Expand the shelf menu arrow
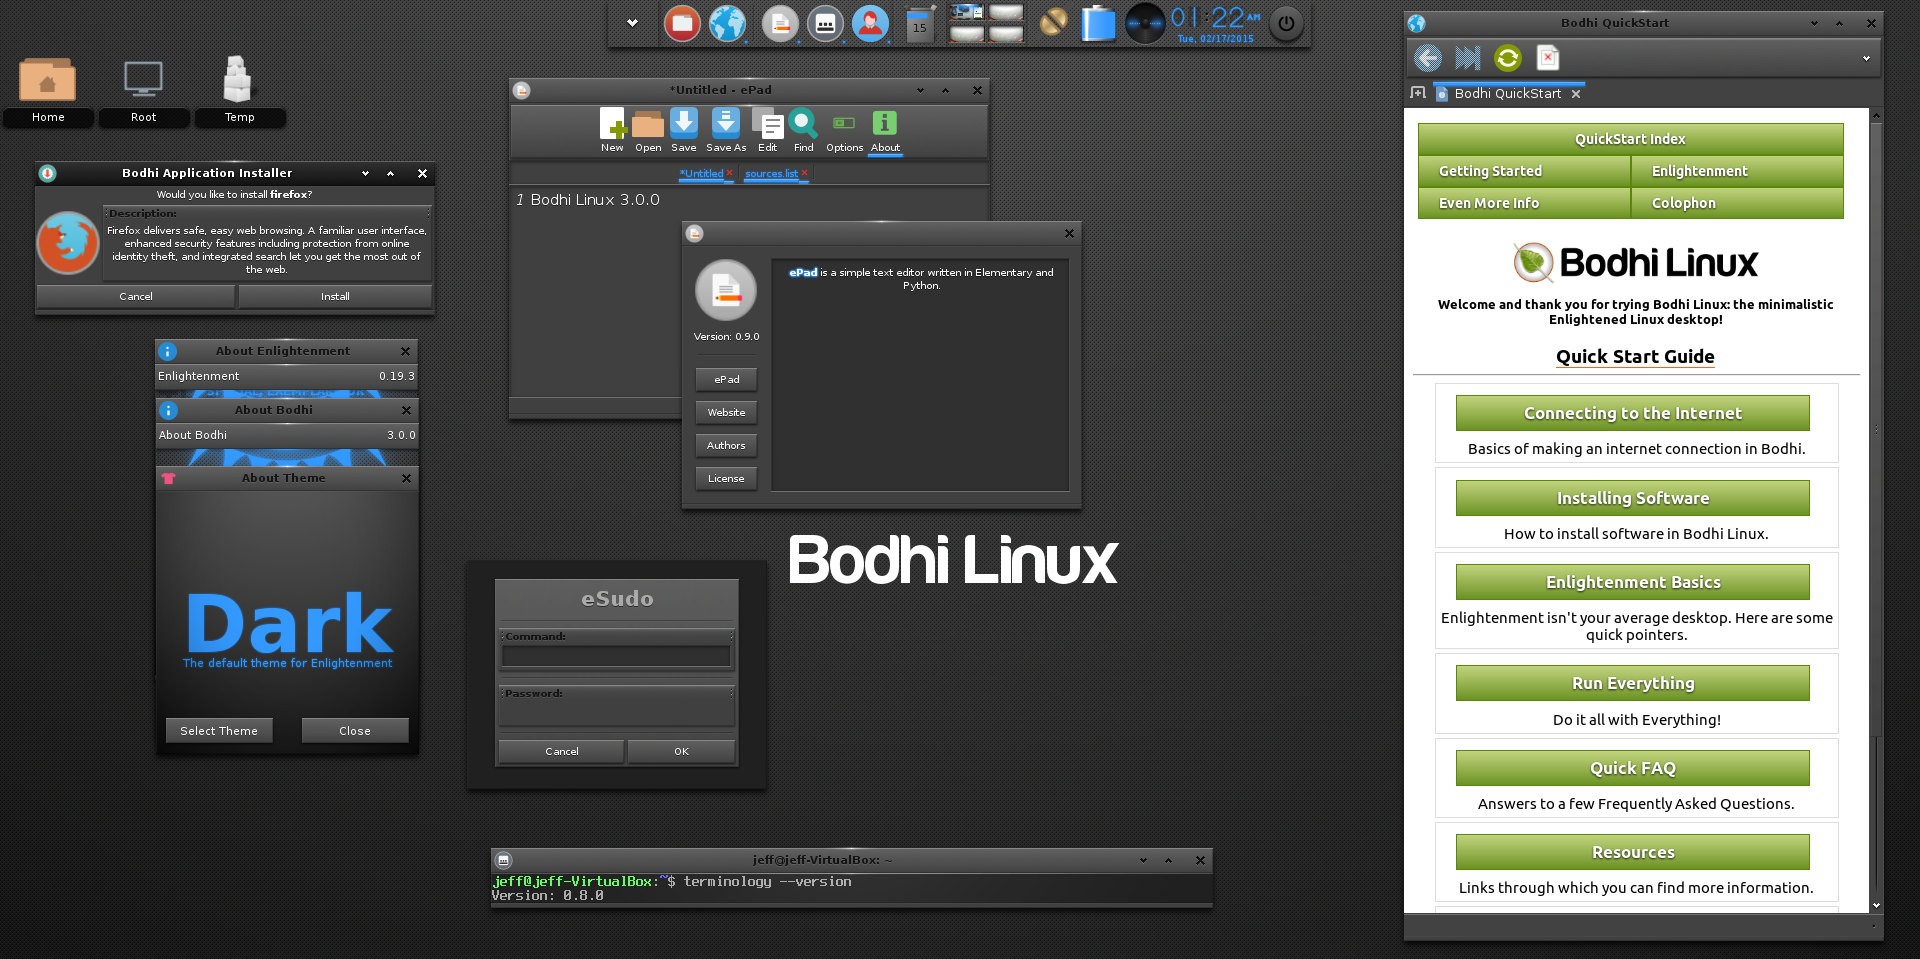This screenshot has height=959, width=1920. coord(632,23)
